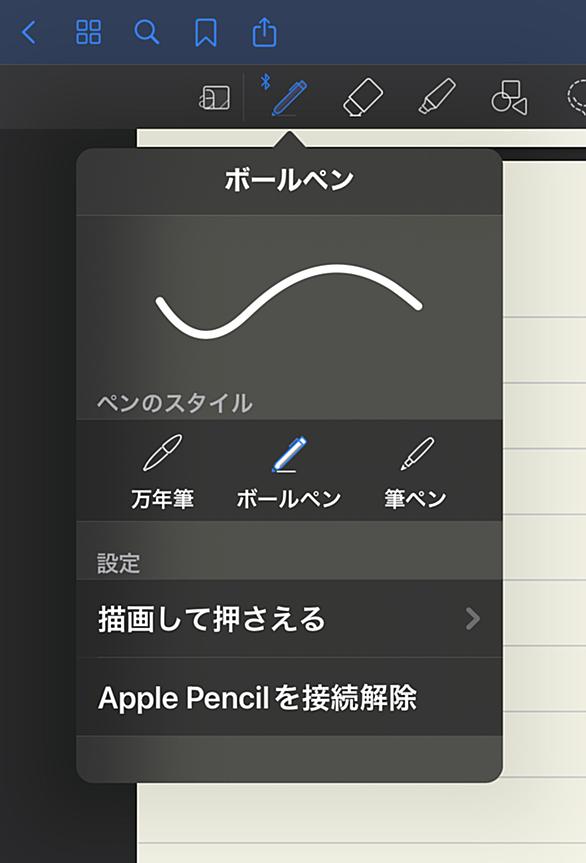
Task: Toggle the zoom window tool
Action: (x=215, y=98)
